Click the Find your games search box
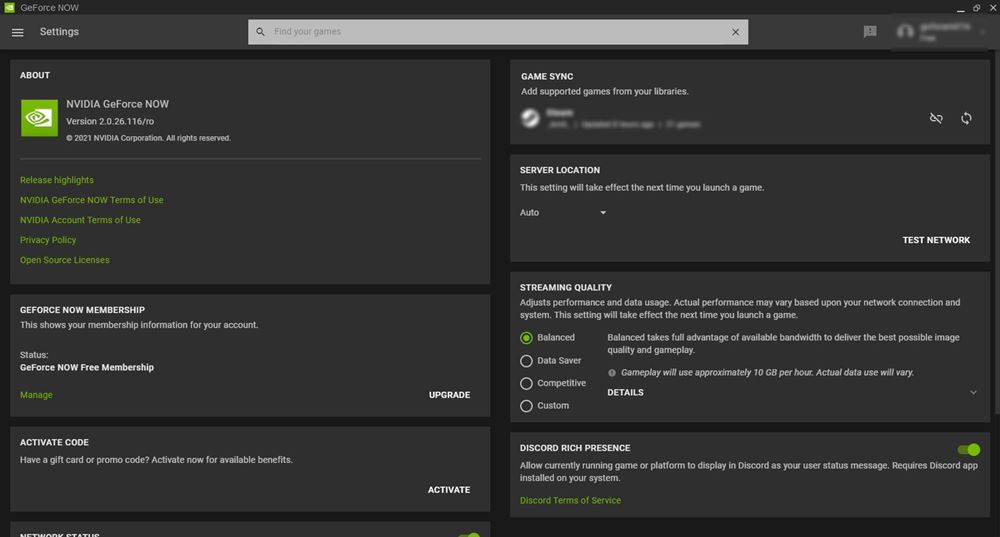Image resolution: width=1000 pixels, height=537 pixels. [497, 32]
